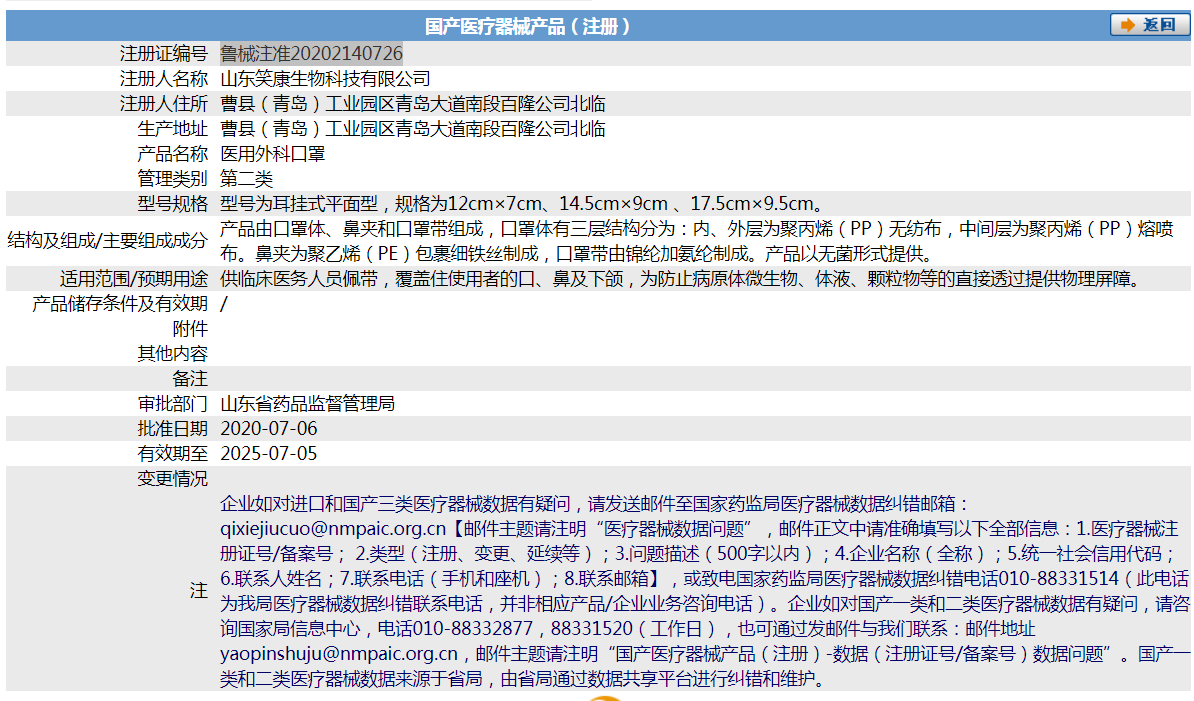Click the 有效期至 label
1194x701 pixels.
(x=172, y=454)
